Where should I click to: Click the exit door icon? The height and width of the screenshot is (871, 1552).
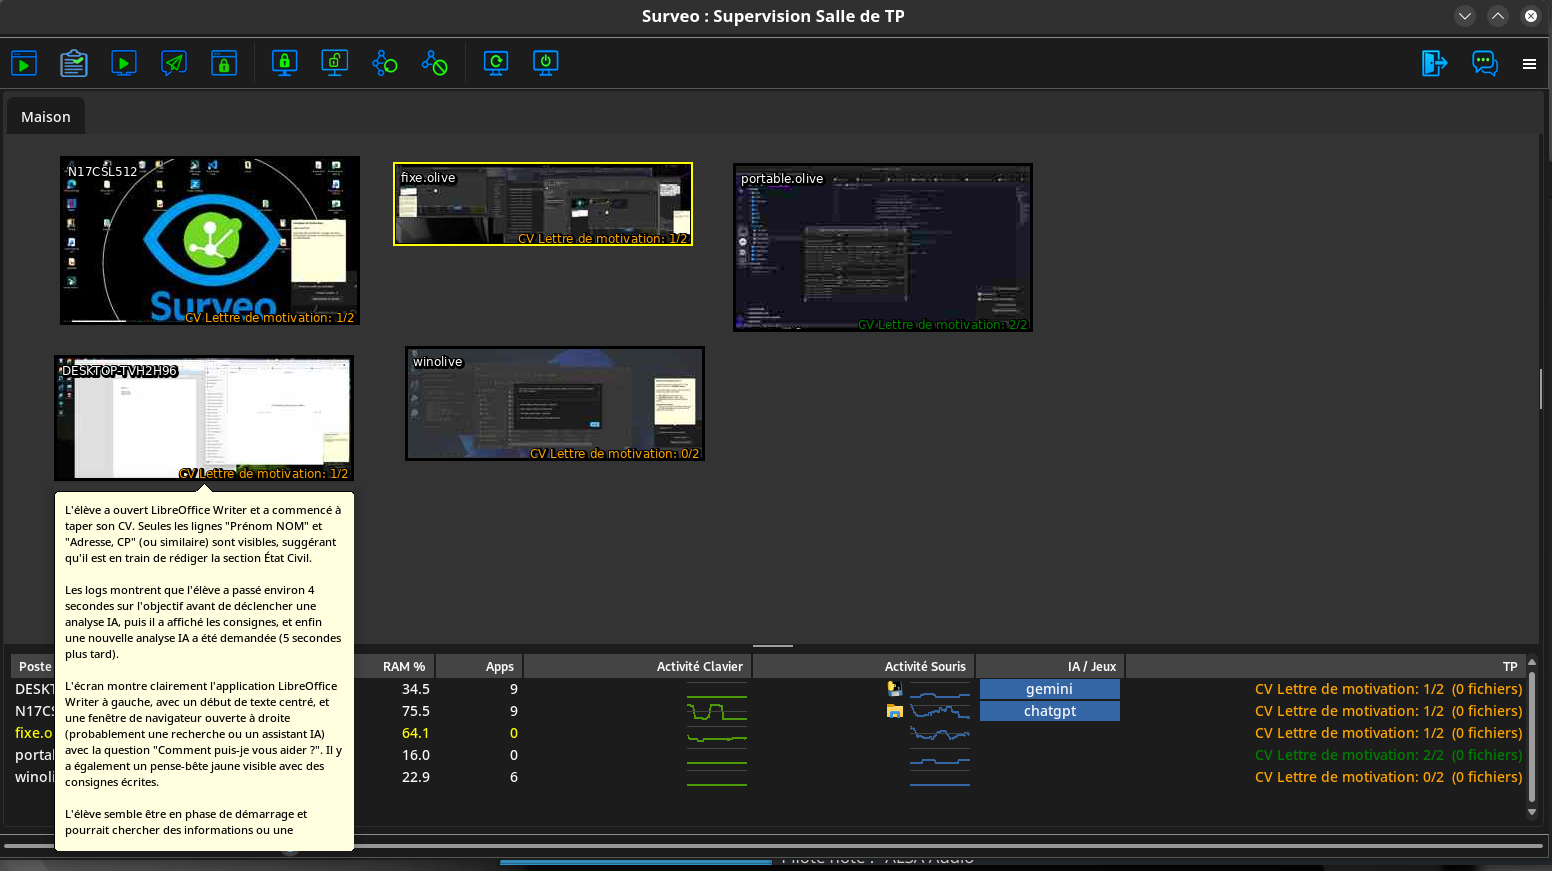pos(1435,64)
